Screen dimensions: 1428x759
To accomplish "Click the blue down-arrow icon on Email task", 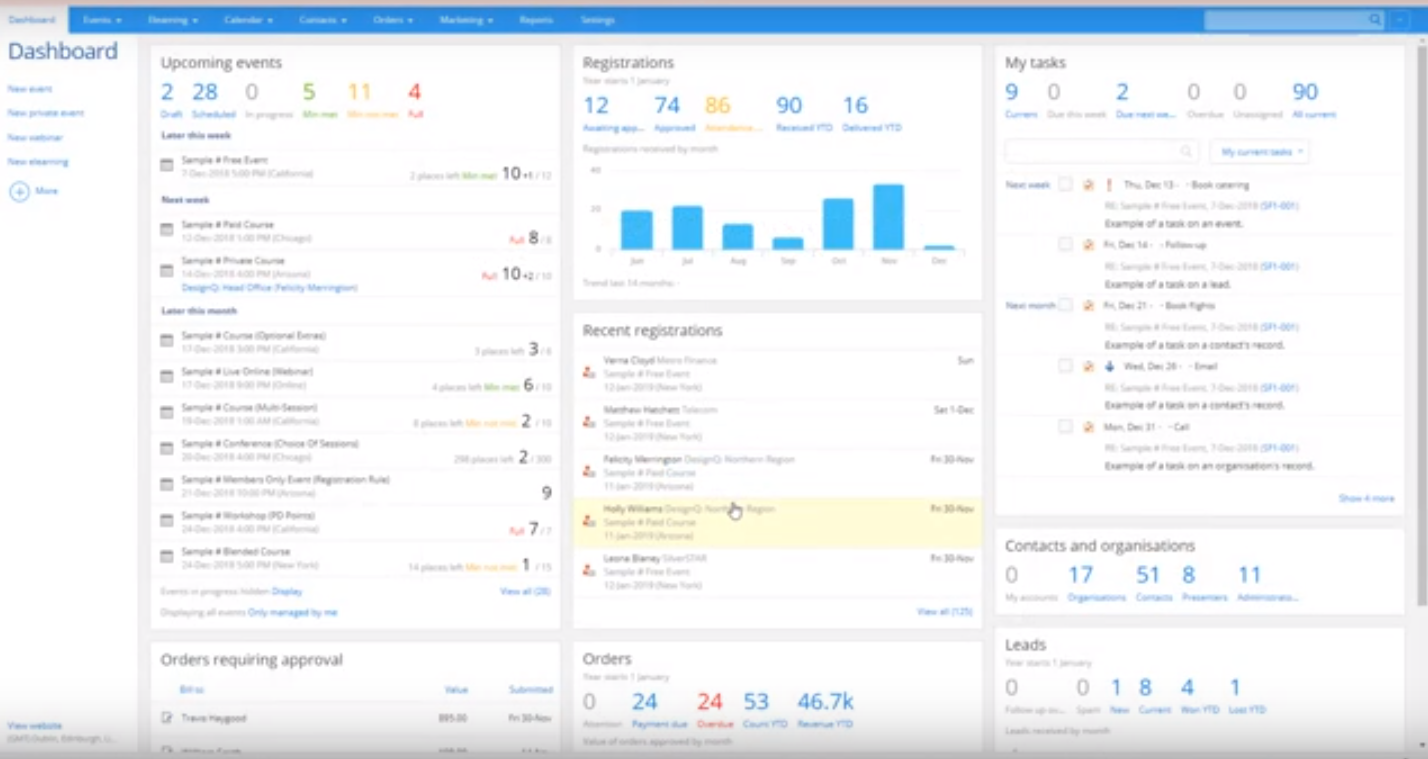I will point(1108,367).
